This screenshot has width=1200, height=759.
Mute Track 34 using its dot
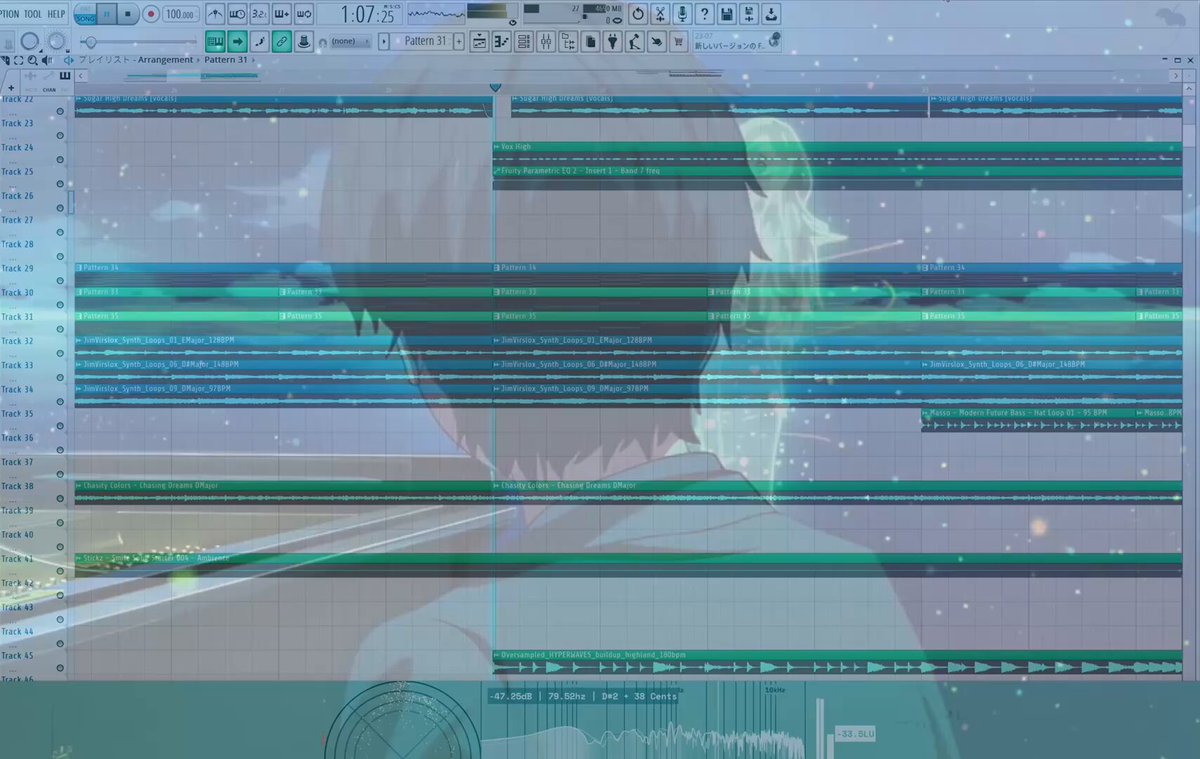(60, 402)
